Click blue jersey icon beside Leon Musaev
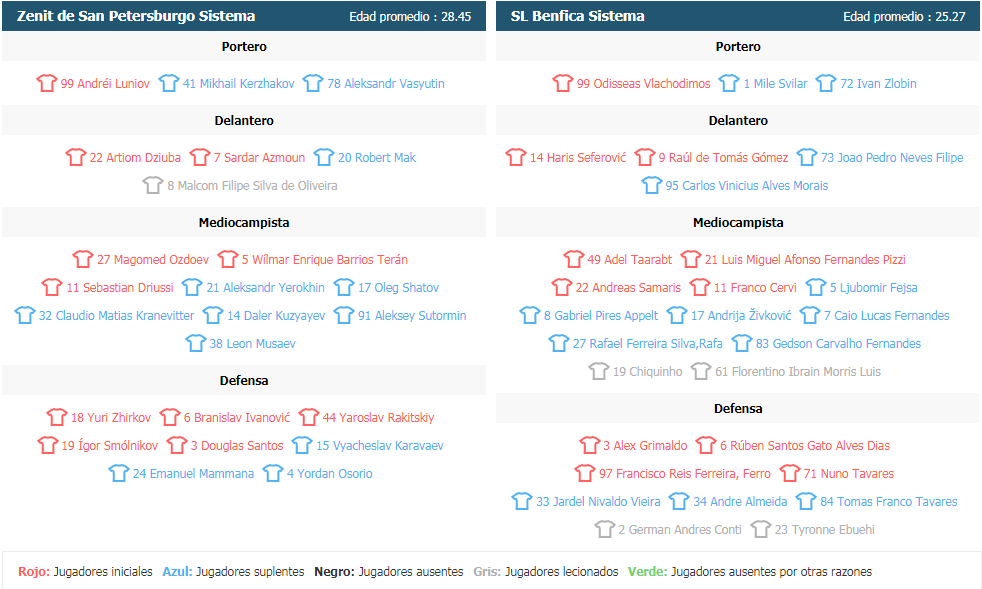This screenshot has width=982, height=589. [x=195, y=343]
